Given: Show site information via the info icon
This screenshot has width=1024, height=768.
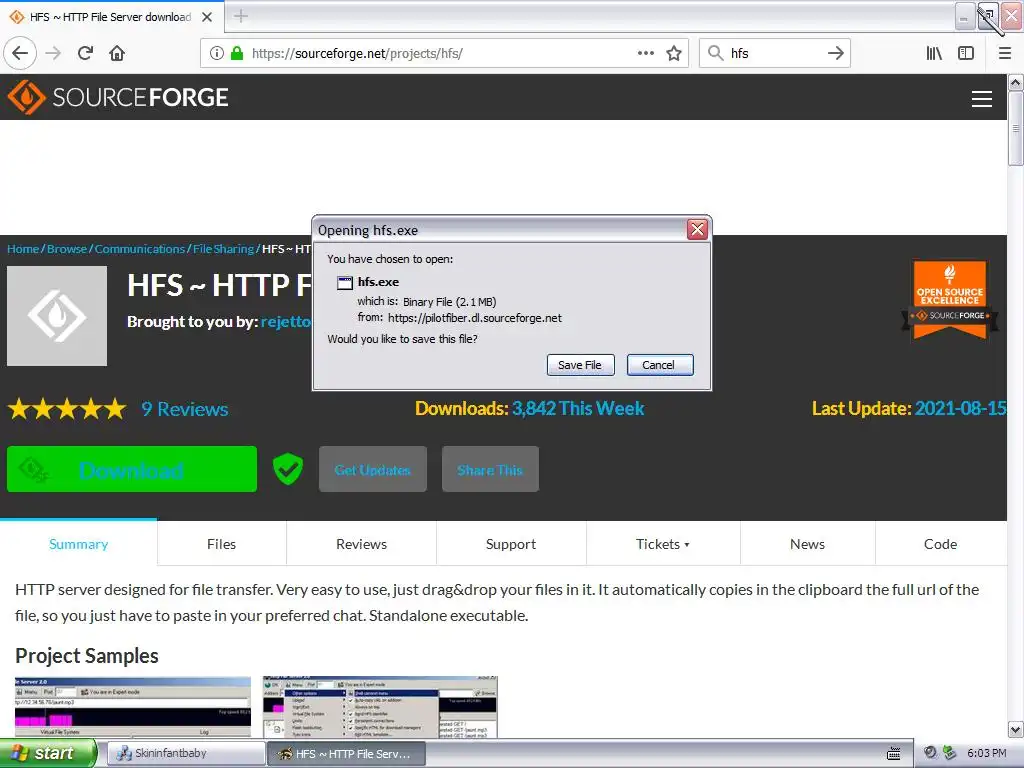Looking at the screenshot, I should [x=217, y=53].
